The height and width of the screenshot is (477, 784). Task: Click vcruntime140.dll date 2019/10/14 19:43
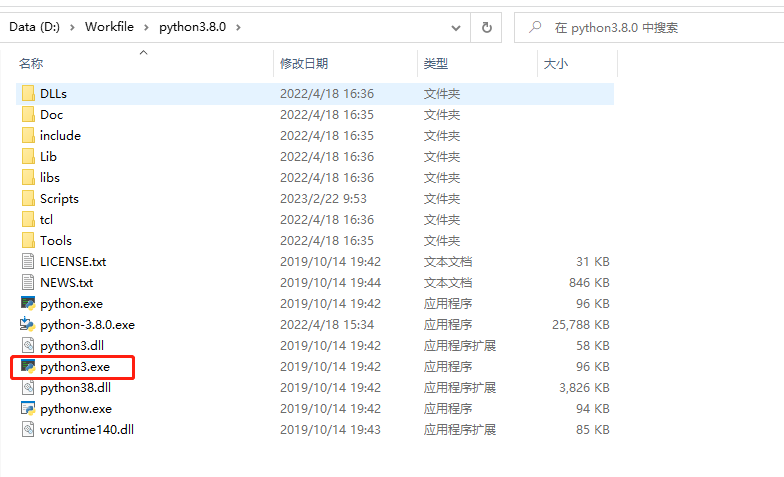330,430
